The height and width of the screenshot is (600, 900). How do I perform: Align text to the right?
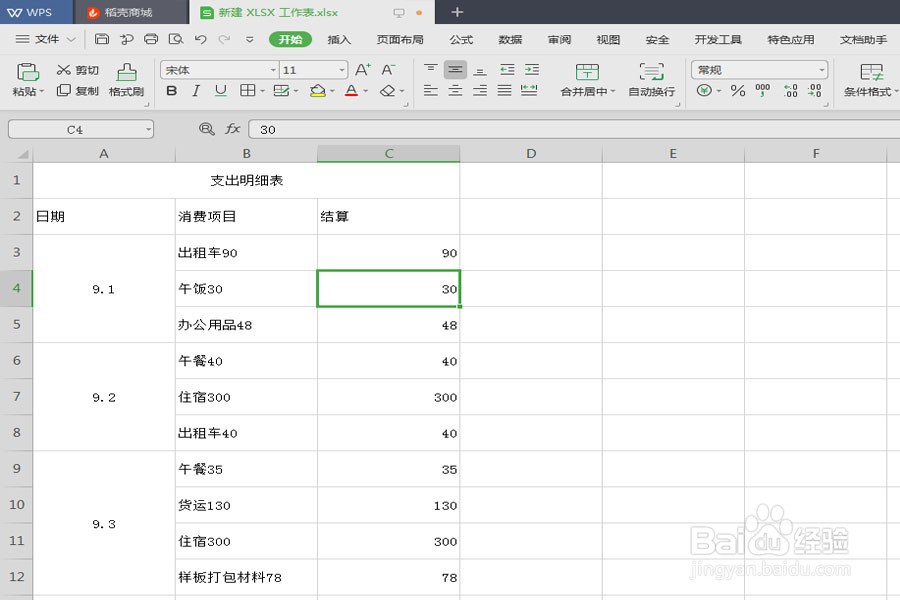[480, 90]
